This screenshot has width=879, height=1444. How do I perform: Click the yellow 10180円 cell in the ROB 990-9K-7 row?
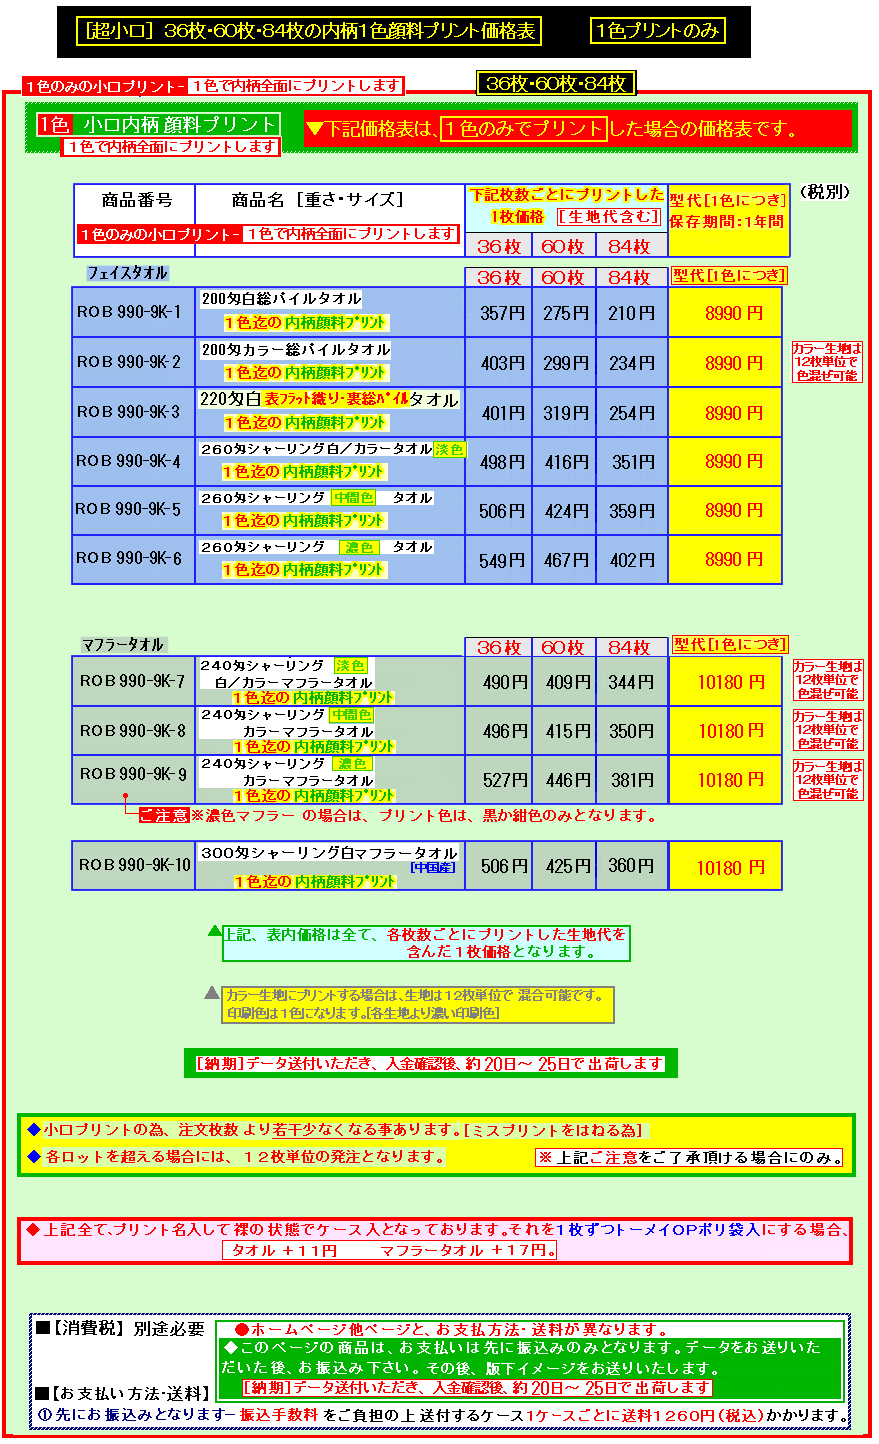(x=731, y=682)
